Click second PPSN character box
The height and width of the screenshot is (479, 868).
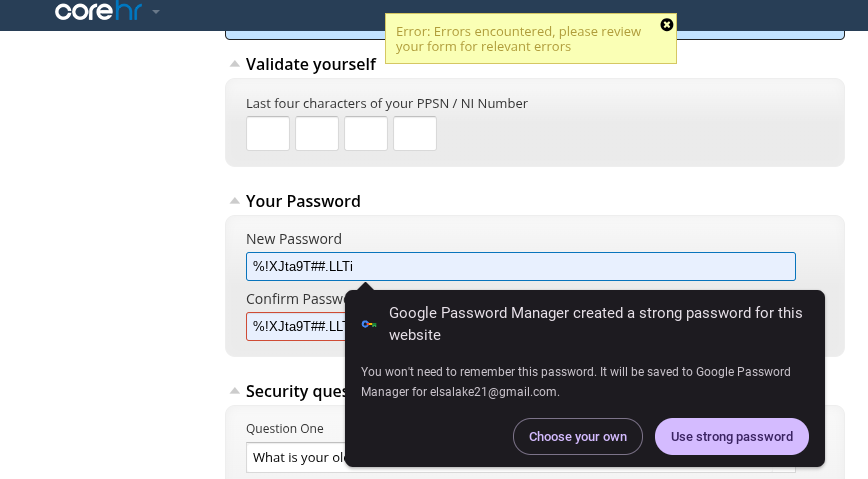(317, 133)
